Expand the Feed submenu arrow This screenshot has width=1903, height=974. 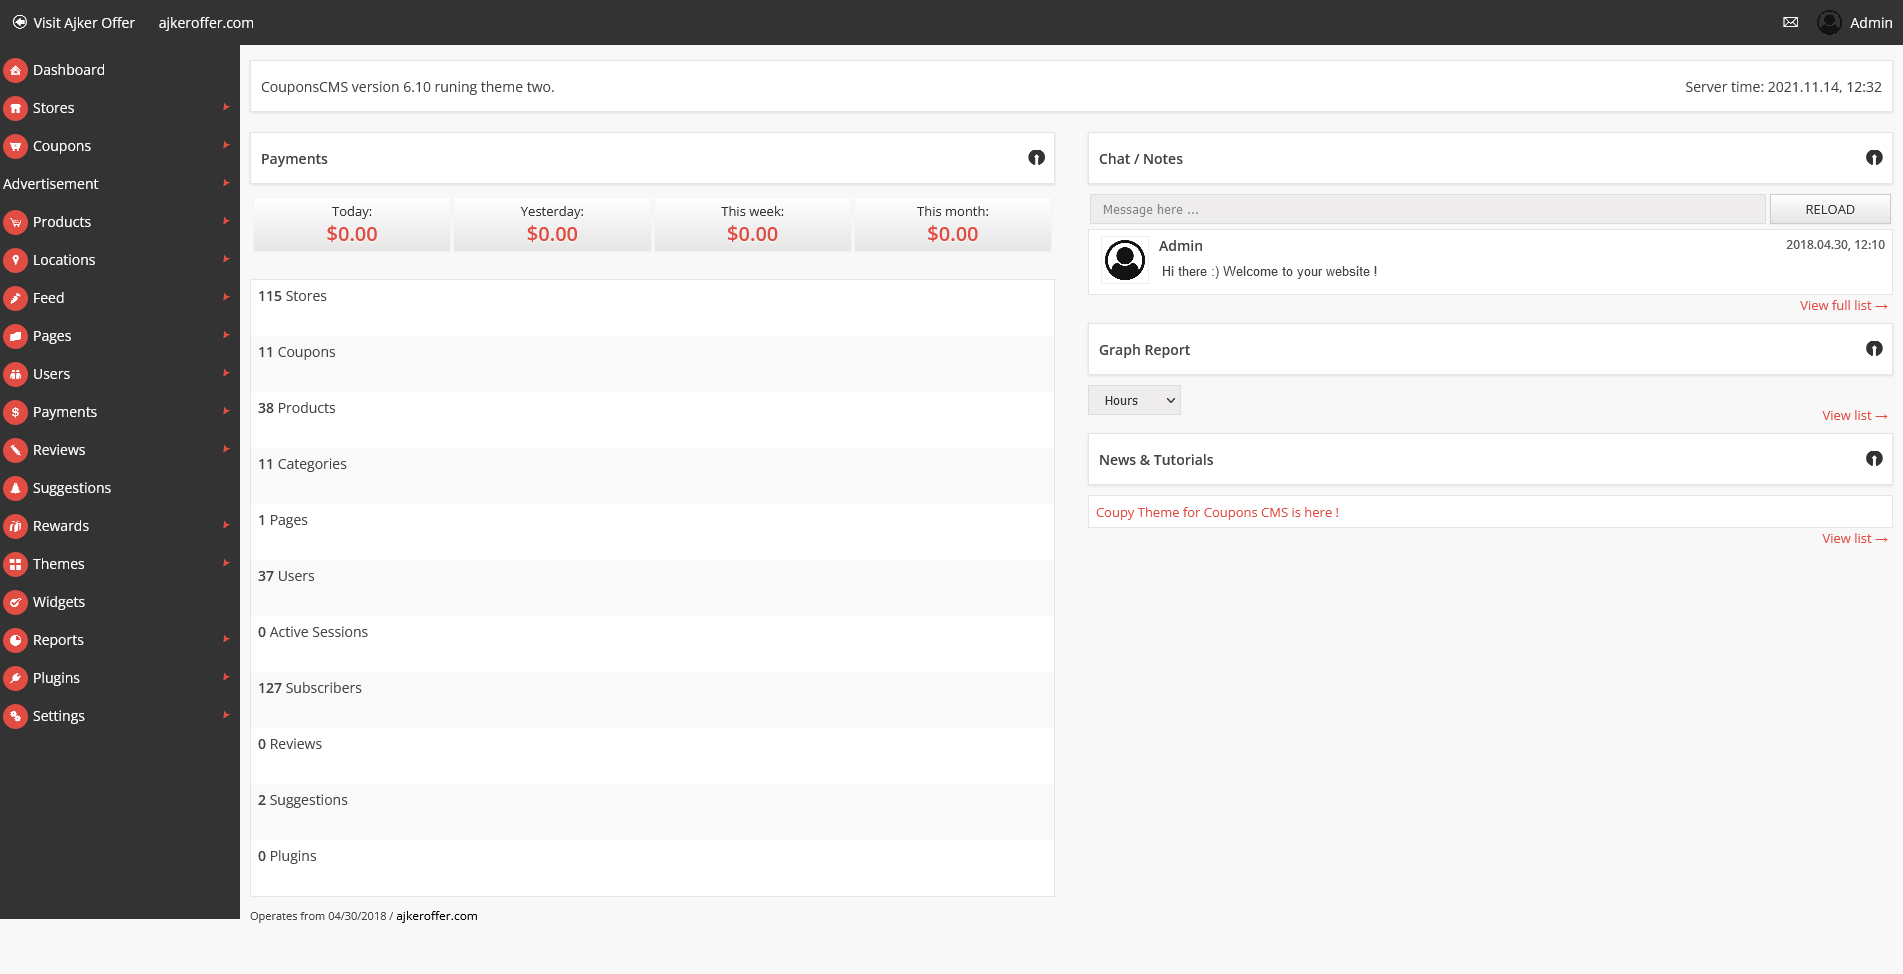coord(226,297)
